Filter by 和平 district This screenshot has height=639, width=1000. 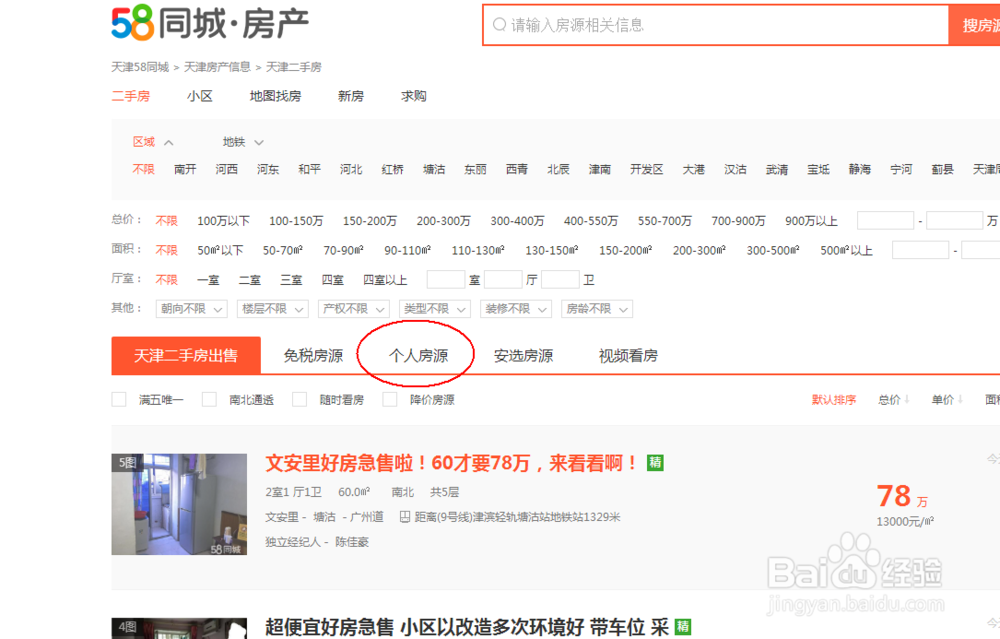[x=309, y=170]
